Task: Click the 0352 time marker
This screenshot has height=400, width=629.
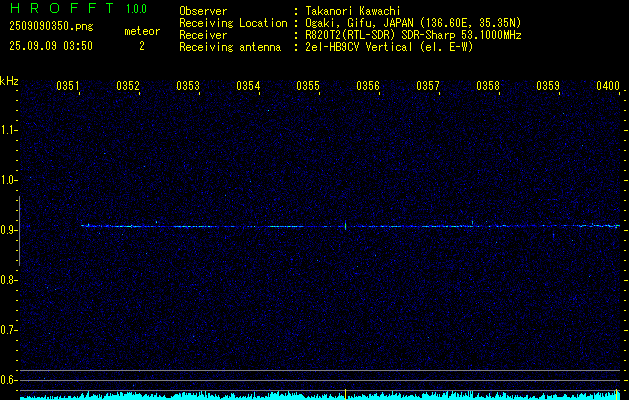Action: pyautogui.click(x=128, y=85)
